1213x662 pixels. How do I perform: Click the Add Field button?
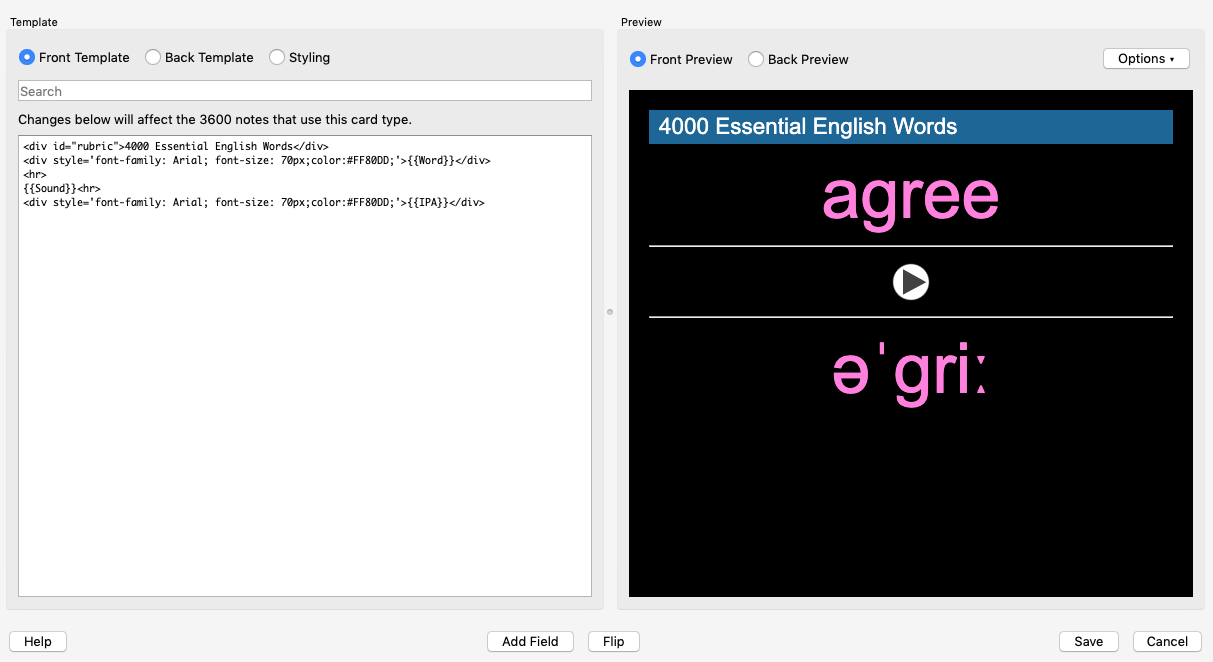[x=530, y=642]
